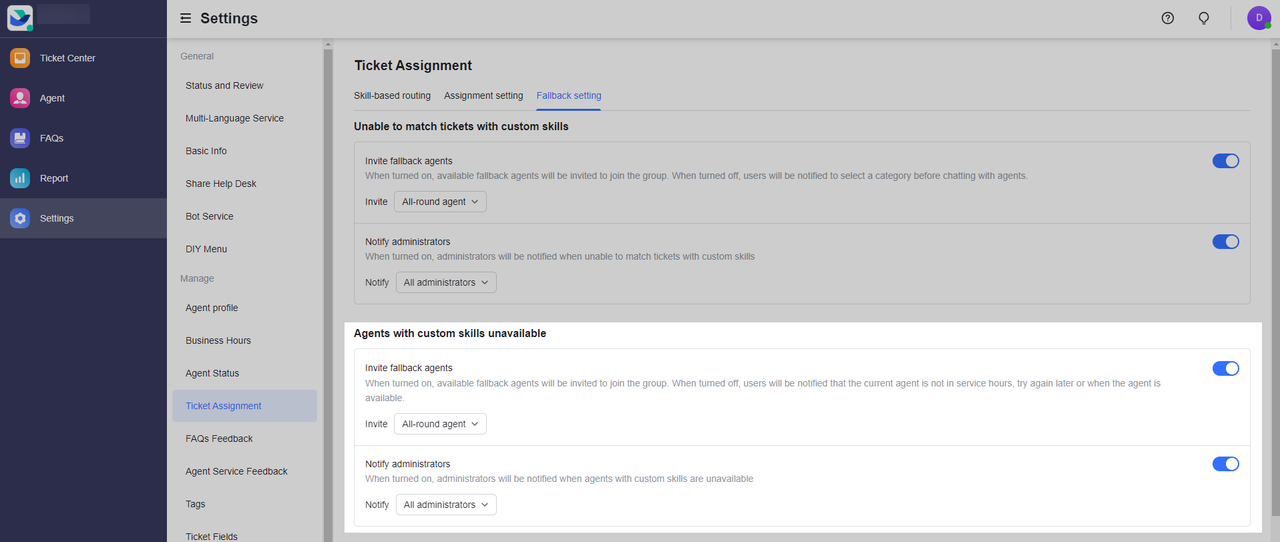Open DIY Menu settings
Screen dimensions: 1280x542
point(245,249)
